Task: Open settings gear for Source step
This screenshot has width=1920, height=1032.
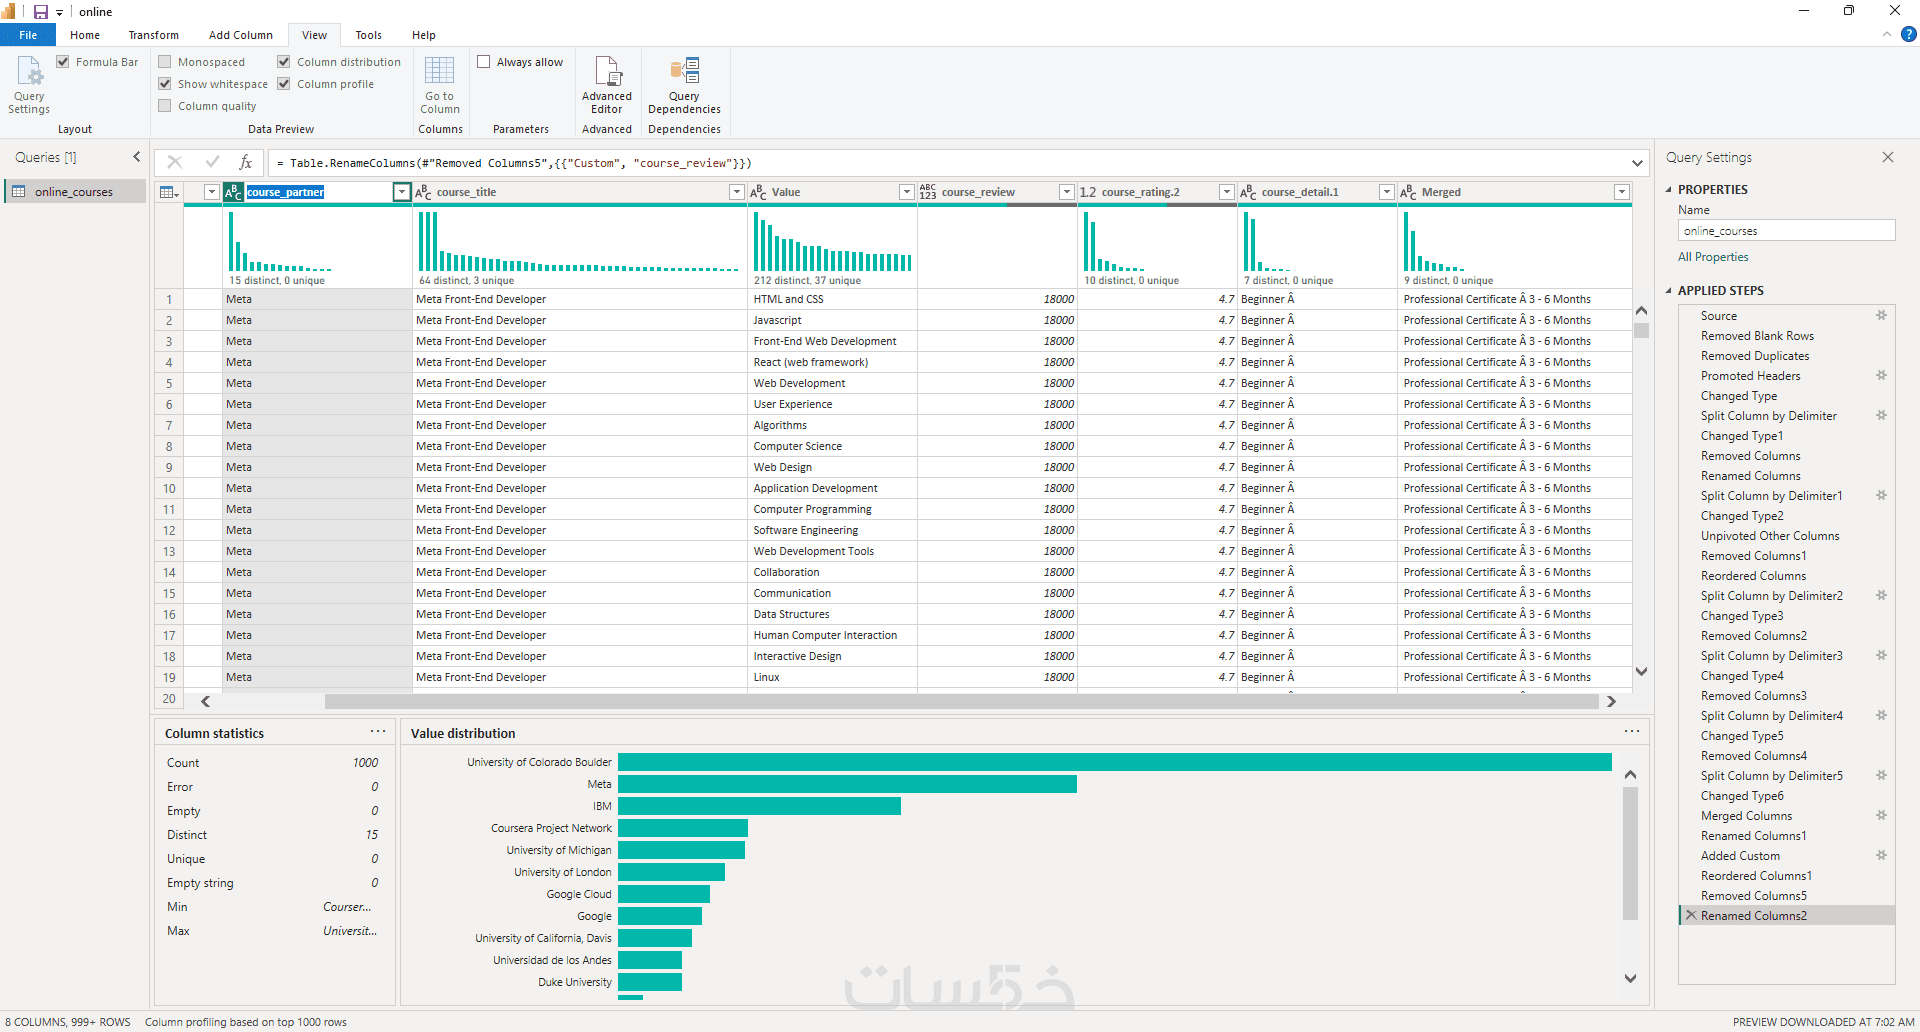Action: pos(1881,315)
